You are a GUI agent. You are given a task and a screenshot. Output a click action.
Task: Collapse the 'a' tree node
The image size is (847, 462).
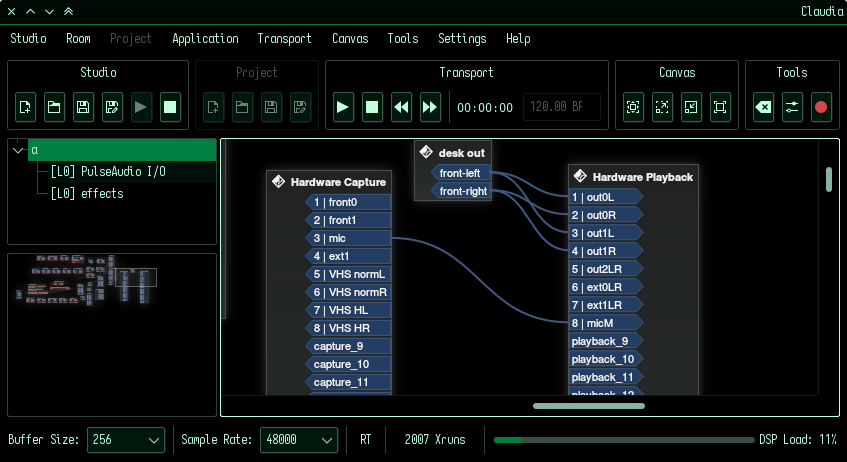click(18, 150)
